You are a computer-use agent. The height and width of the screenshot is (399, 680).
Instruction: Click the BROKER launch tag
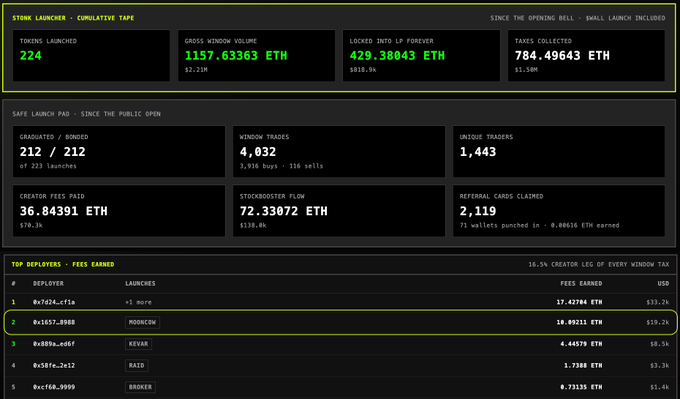(140, 387)
